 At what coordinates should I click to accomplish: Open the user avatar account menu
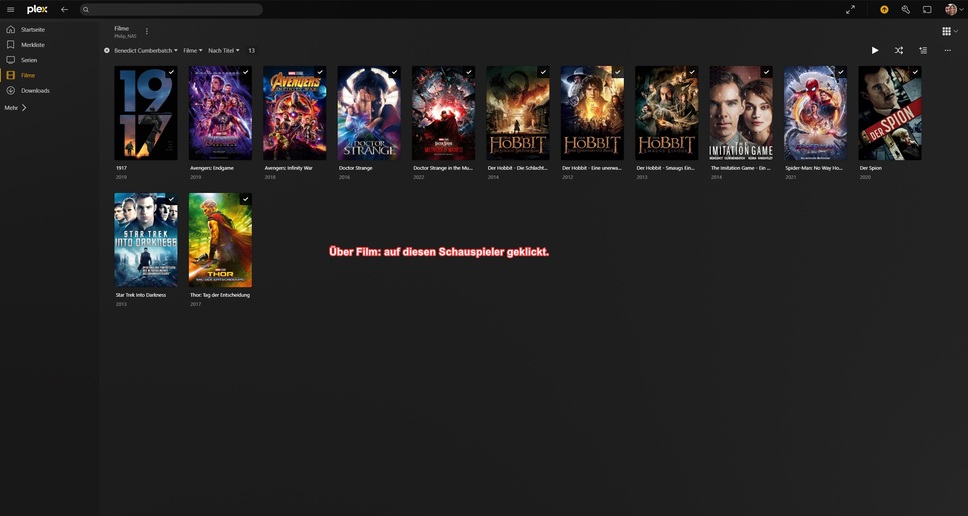click(x=954, y=9)
